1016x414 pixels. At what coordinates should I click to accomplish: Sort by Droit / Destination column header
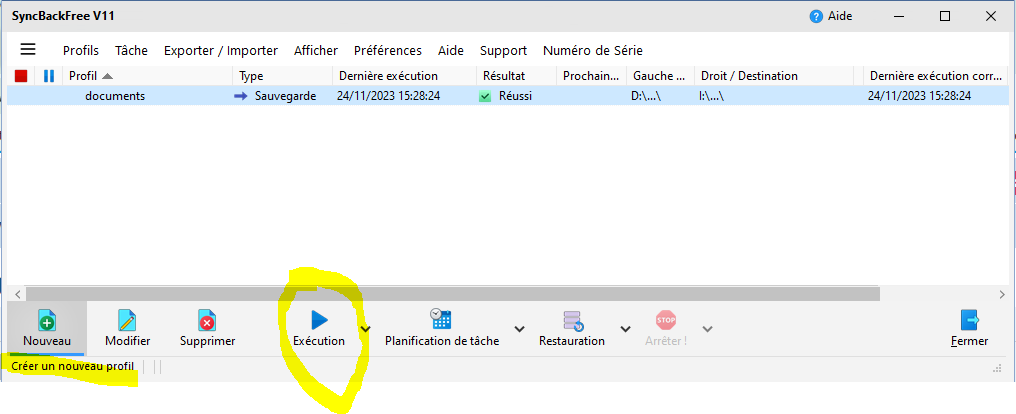pos(774,76)
